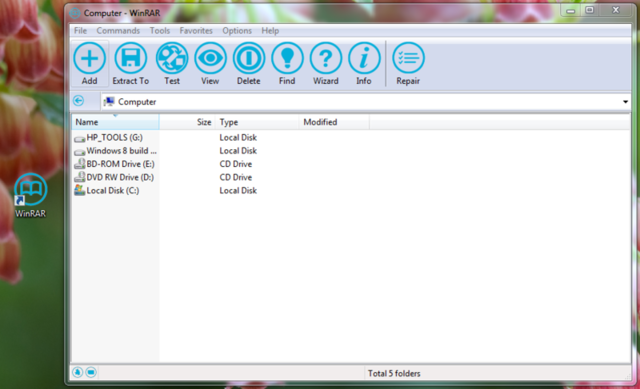
Task: Expand the address bar dropdown arrow
Action: [x=625, y=102]
